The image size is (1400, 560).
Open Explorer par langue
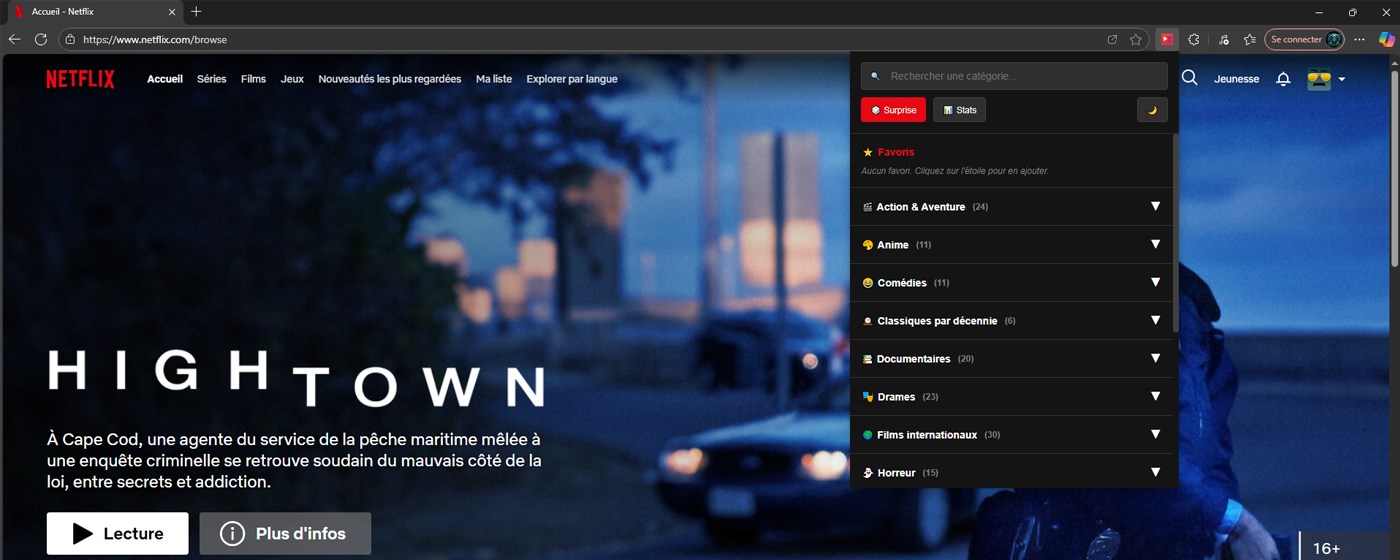click(x=572, y=79)
